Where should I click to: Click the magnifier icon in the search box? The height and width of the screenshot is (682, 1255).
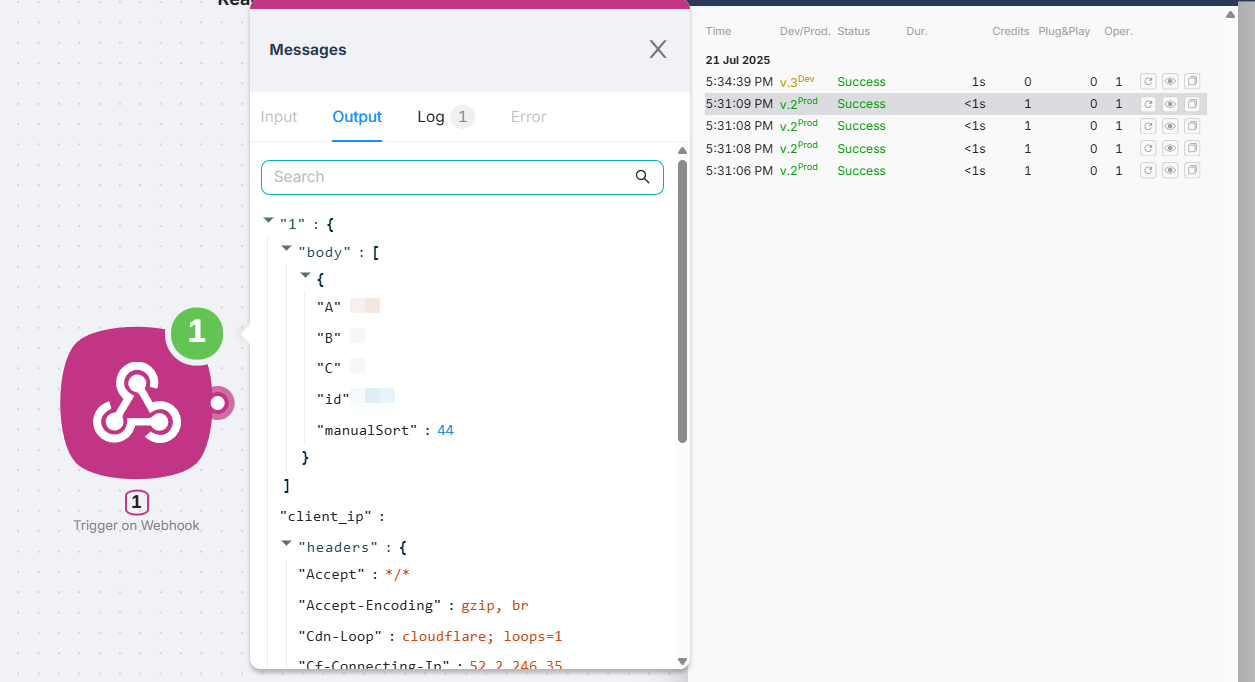(x=642, y=177)
